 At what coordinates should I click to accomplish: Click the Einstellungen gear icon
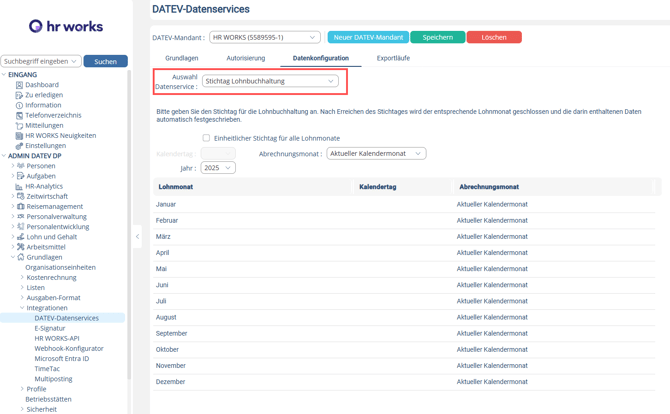tap(19, 146)
